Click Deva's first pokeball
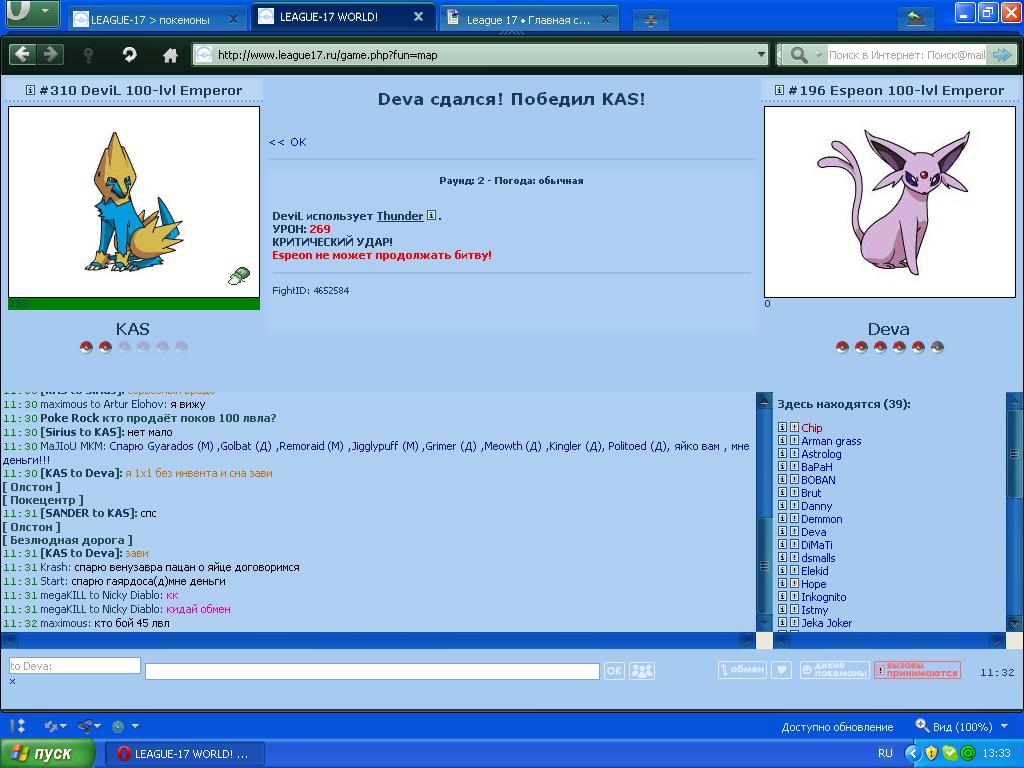Viewport: 1024px width, 768px height. 842,347
